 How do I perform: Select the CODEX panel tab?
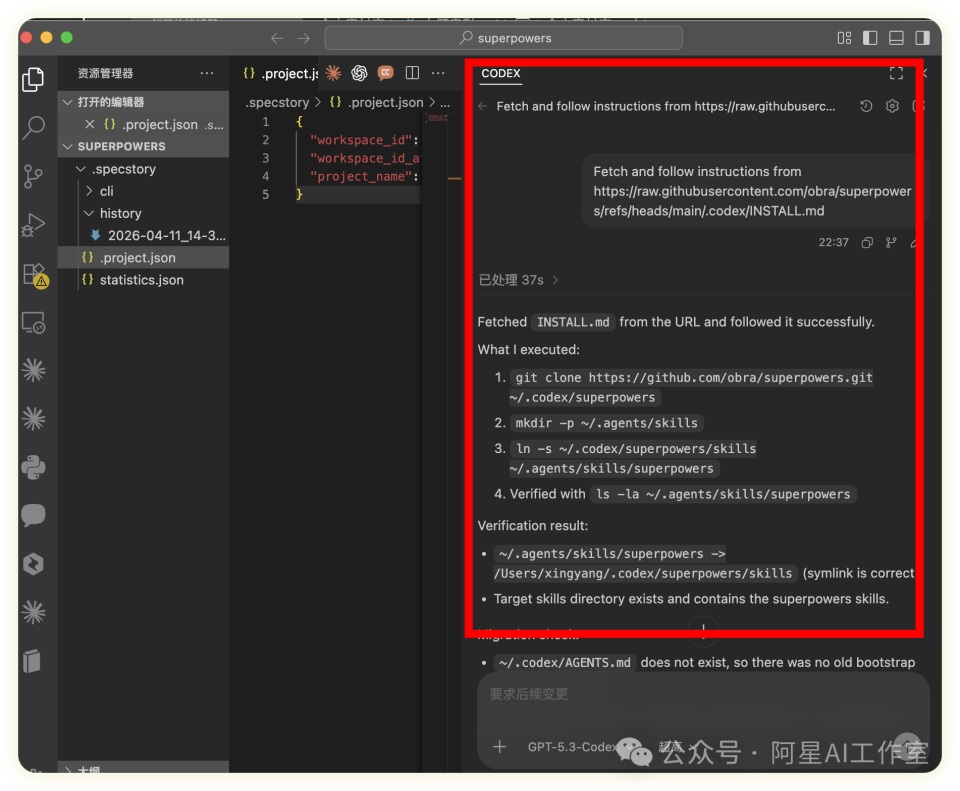coord(500,74)
